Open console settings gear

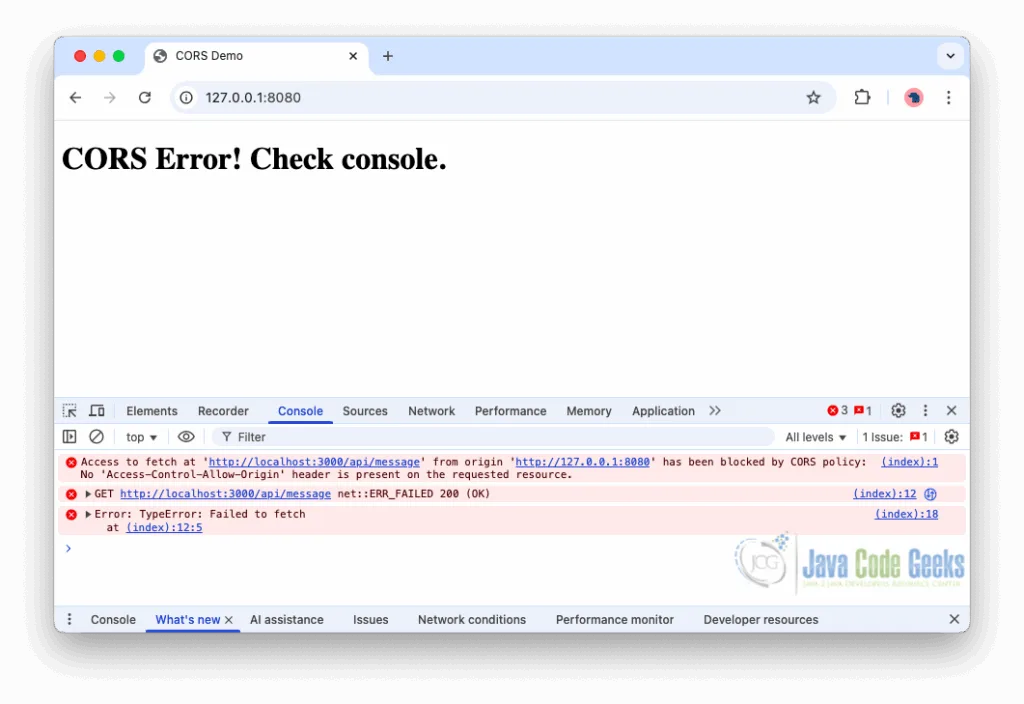(952, 437)
